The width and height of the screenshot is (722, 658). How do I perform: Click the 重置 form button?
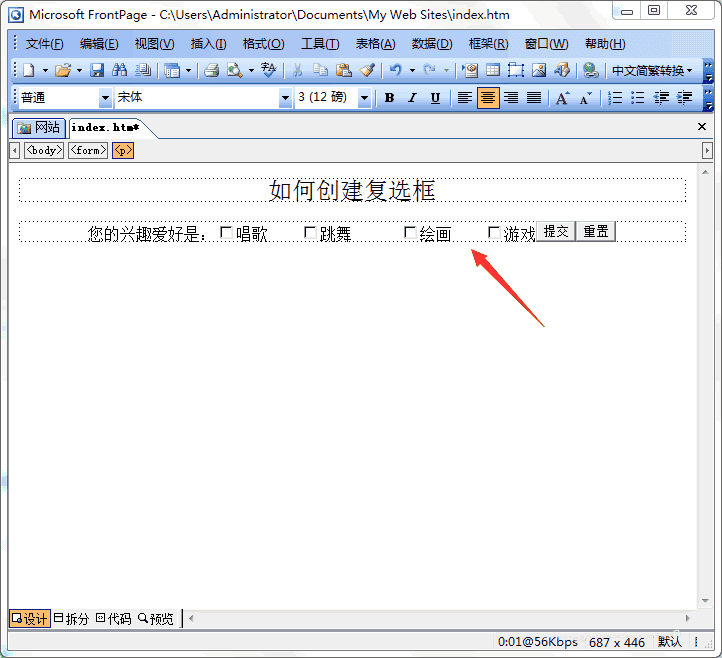click(x=596, y=232)
